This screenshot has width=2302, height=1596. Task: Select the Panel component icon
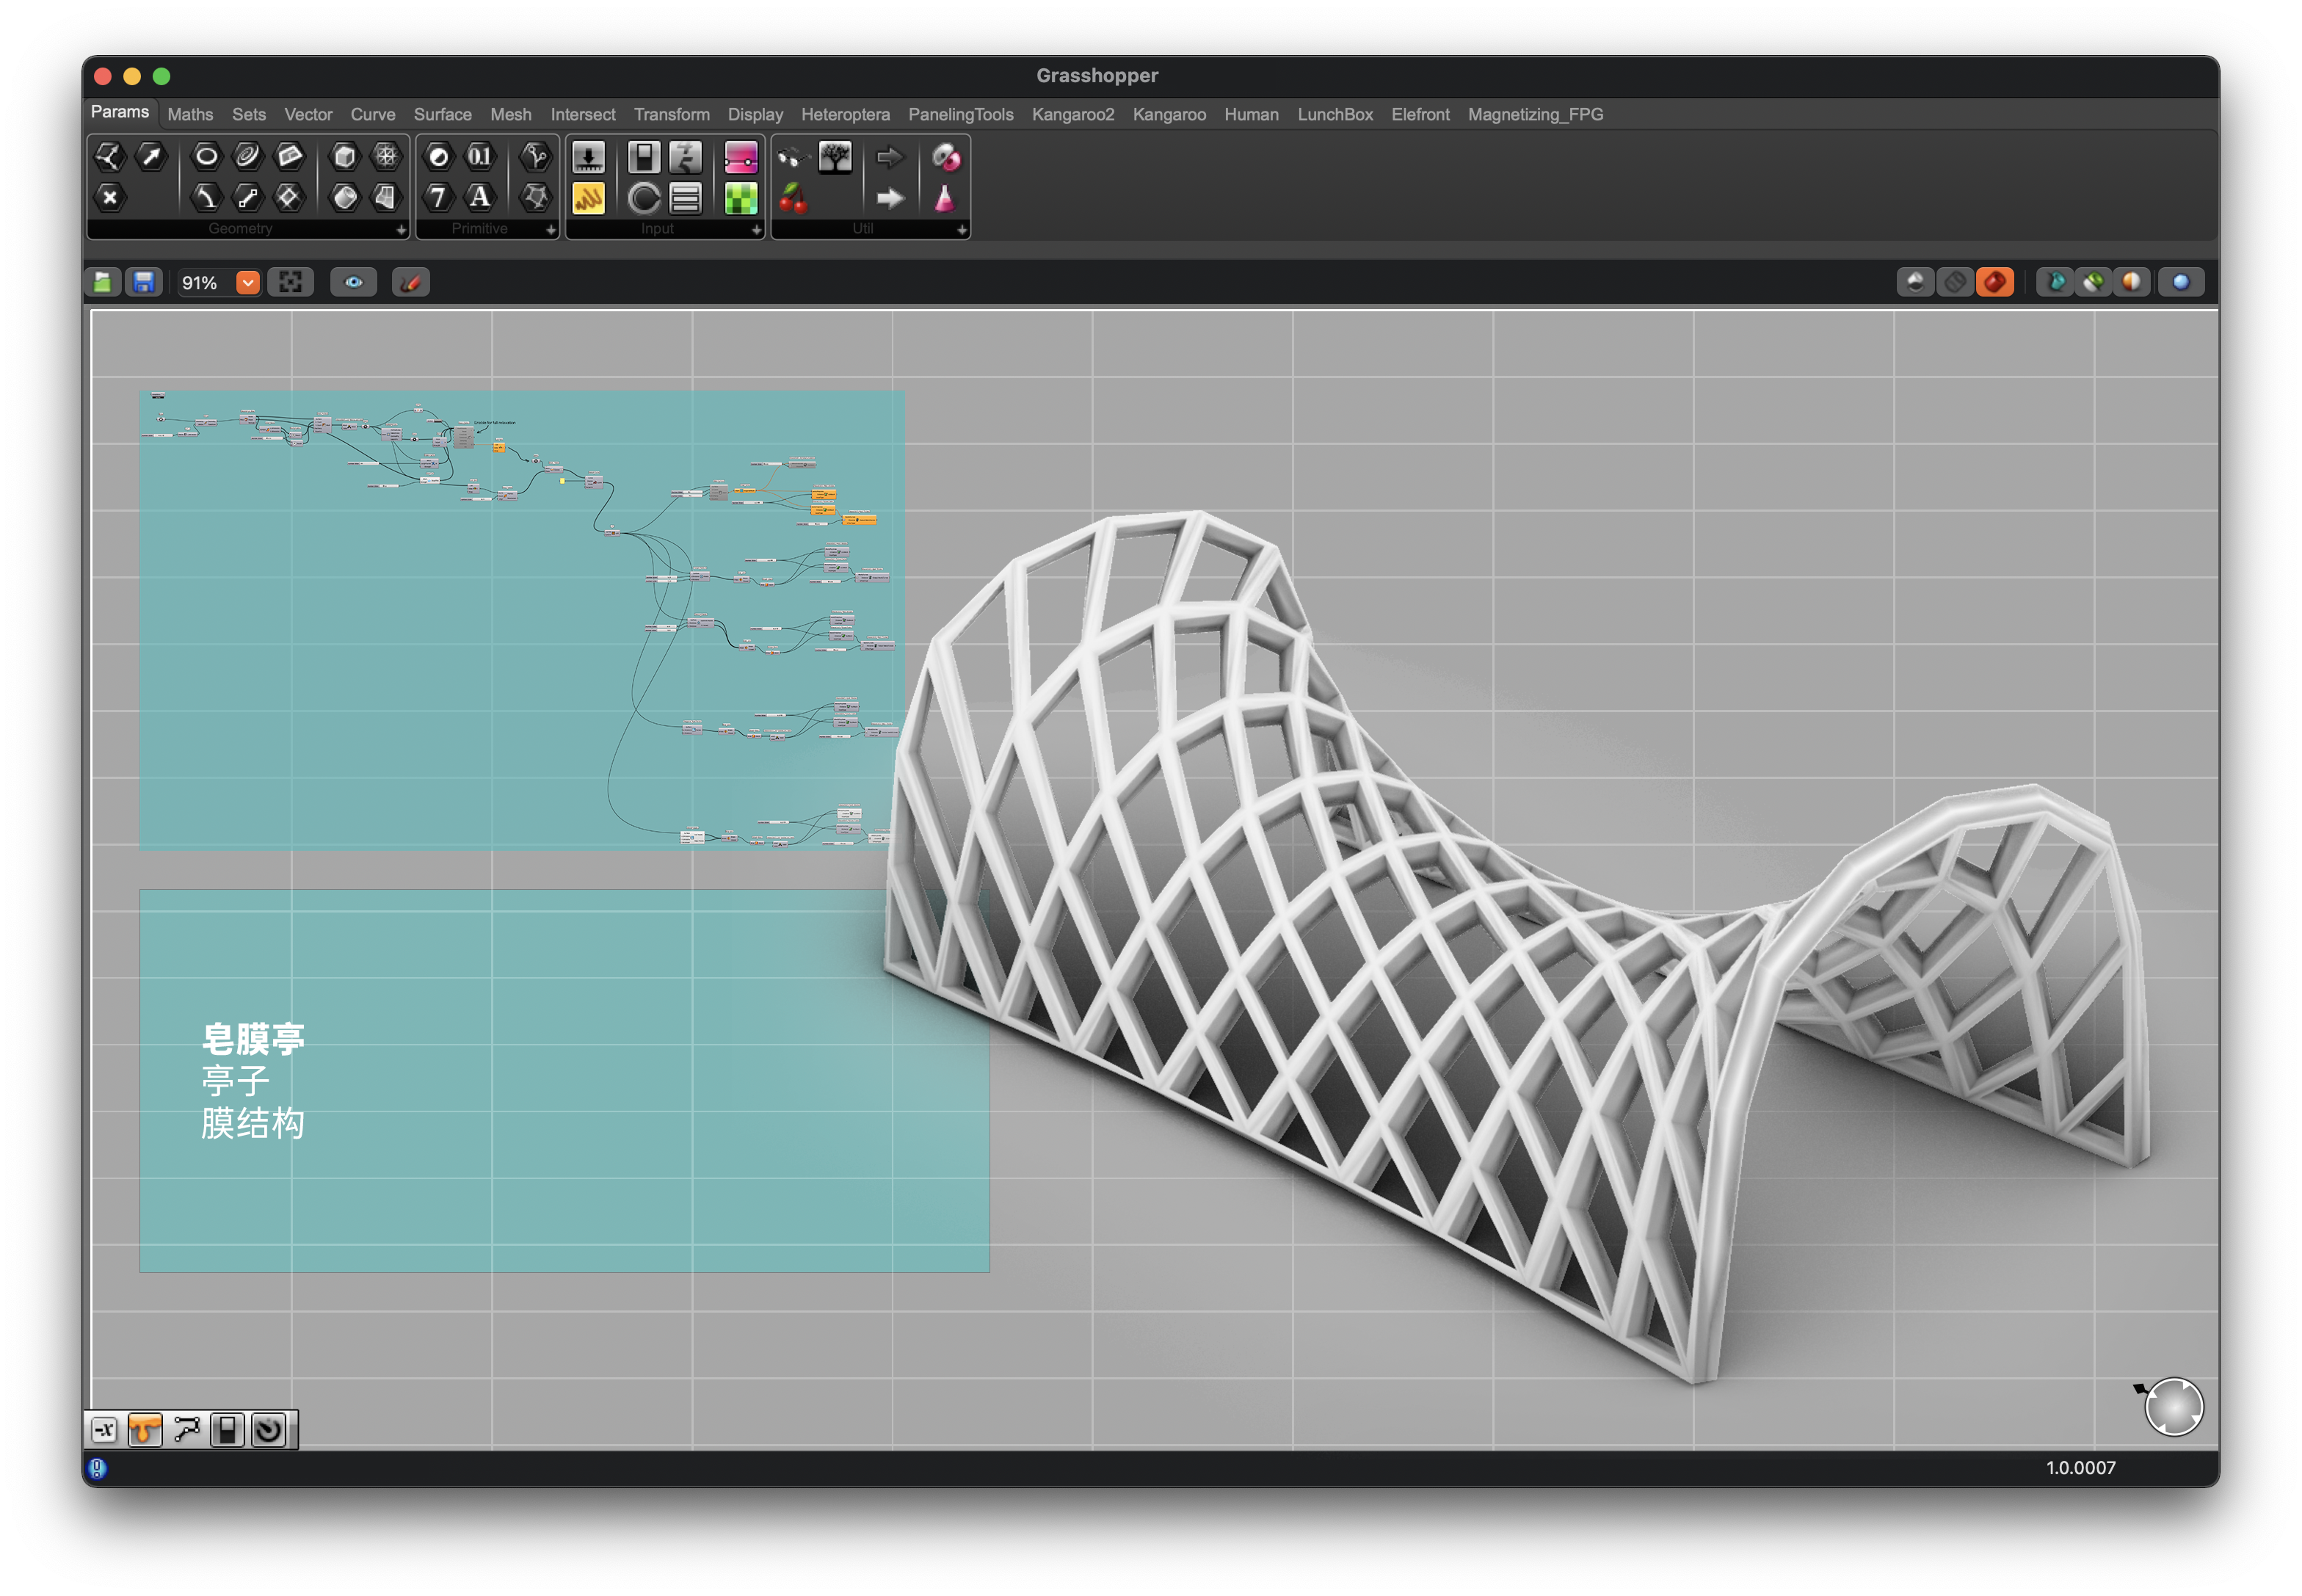click(x=588, y=198)
